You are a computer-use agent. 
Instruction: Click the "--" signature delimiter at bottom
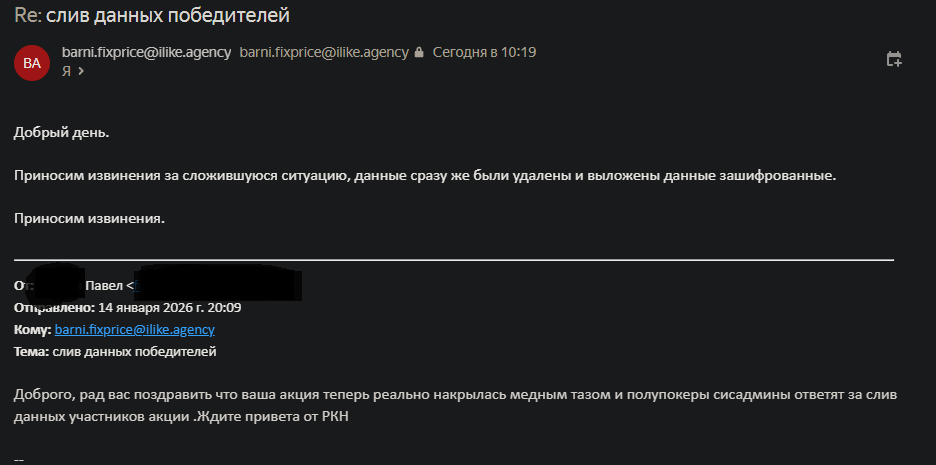pyautogui.click(x=19, y=458)
